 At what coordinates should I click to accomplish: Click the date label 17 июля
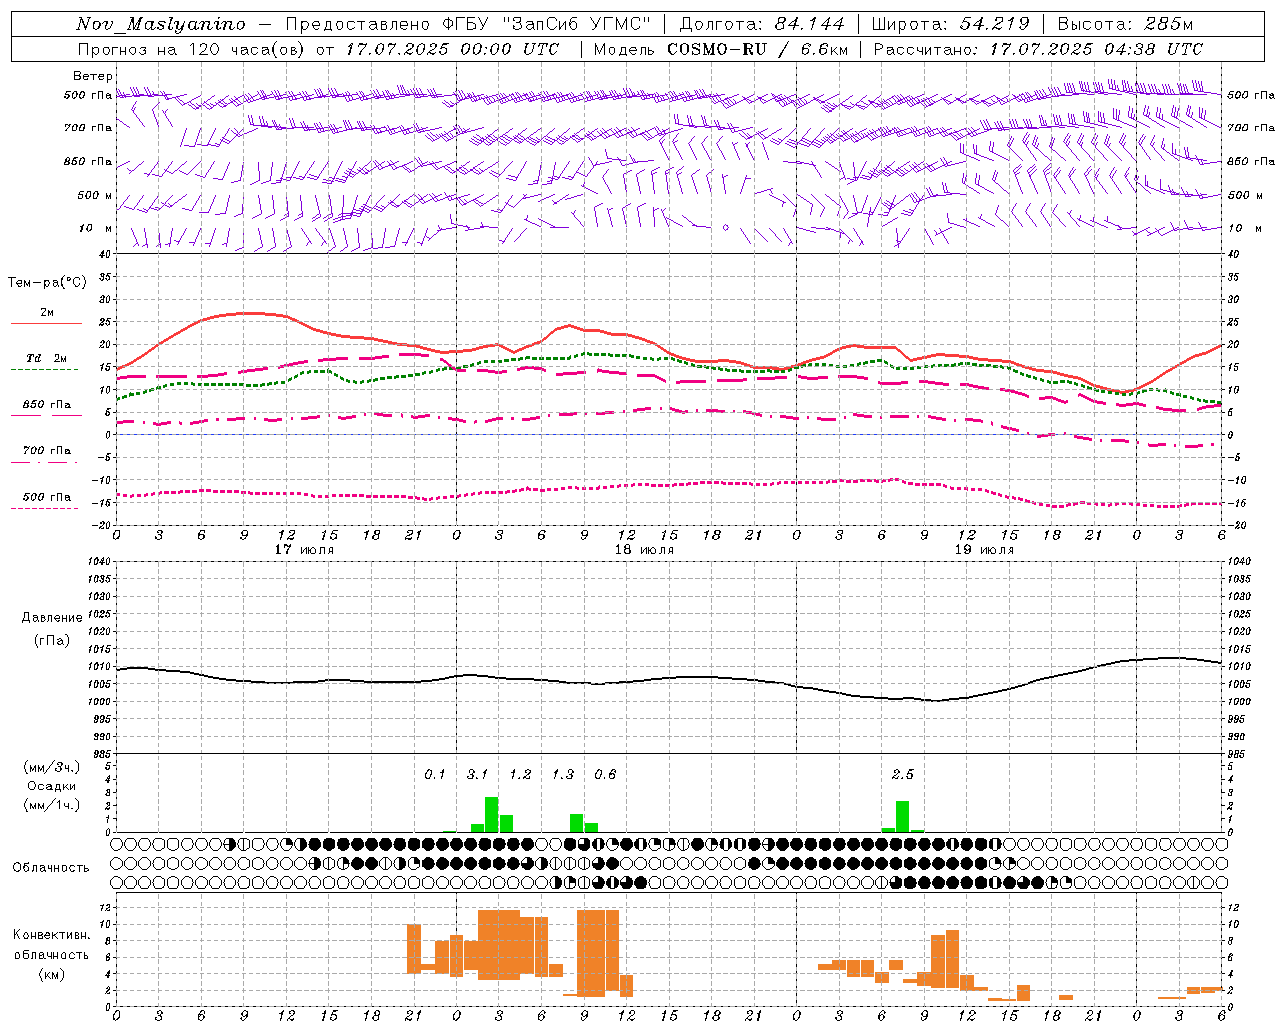(x=304, y=550)
